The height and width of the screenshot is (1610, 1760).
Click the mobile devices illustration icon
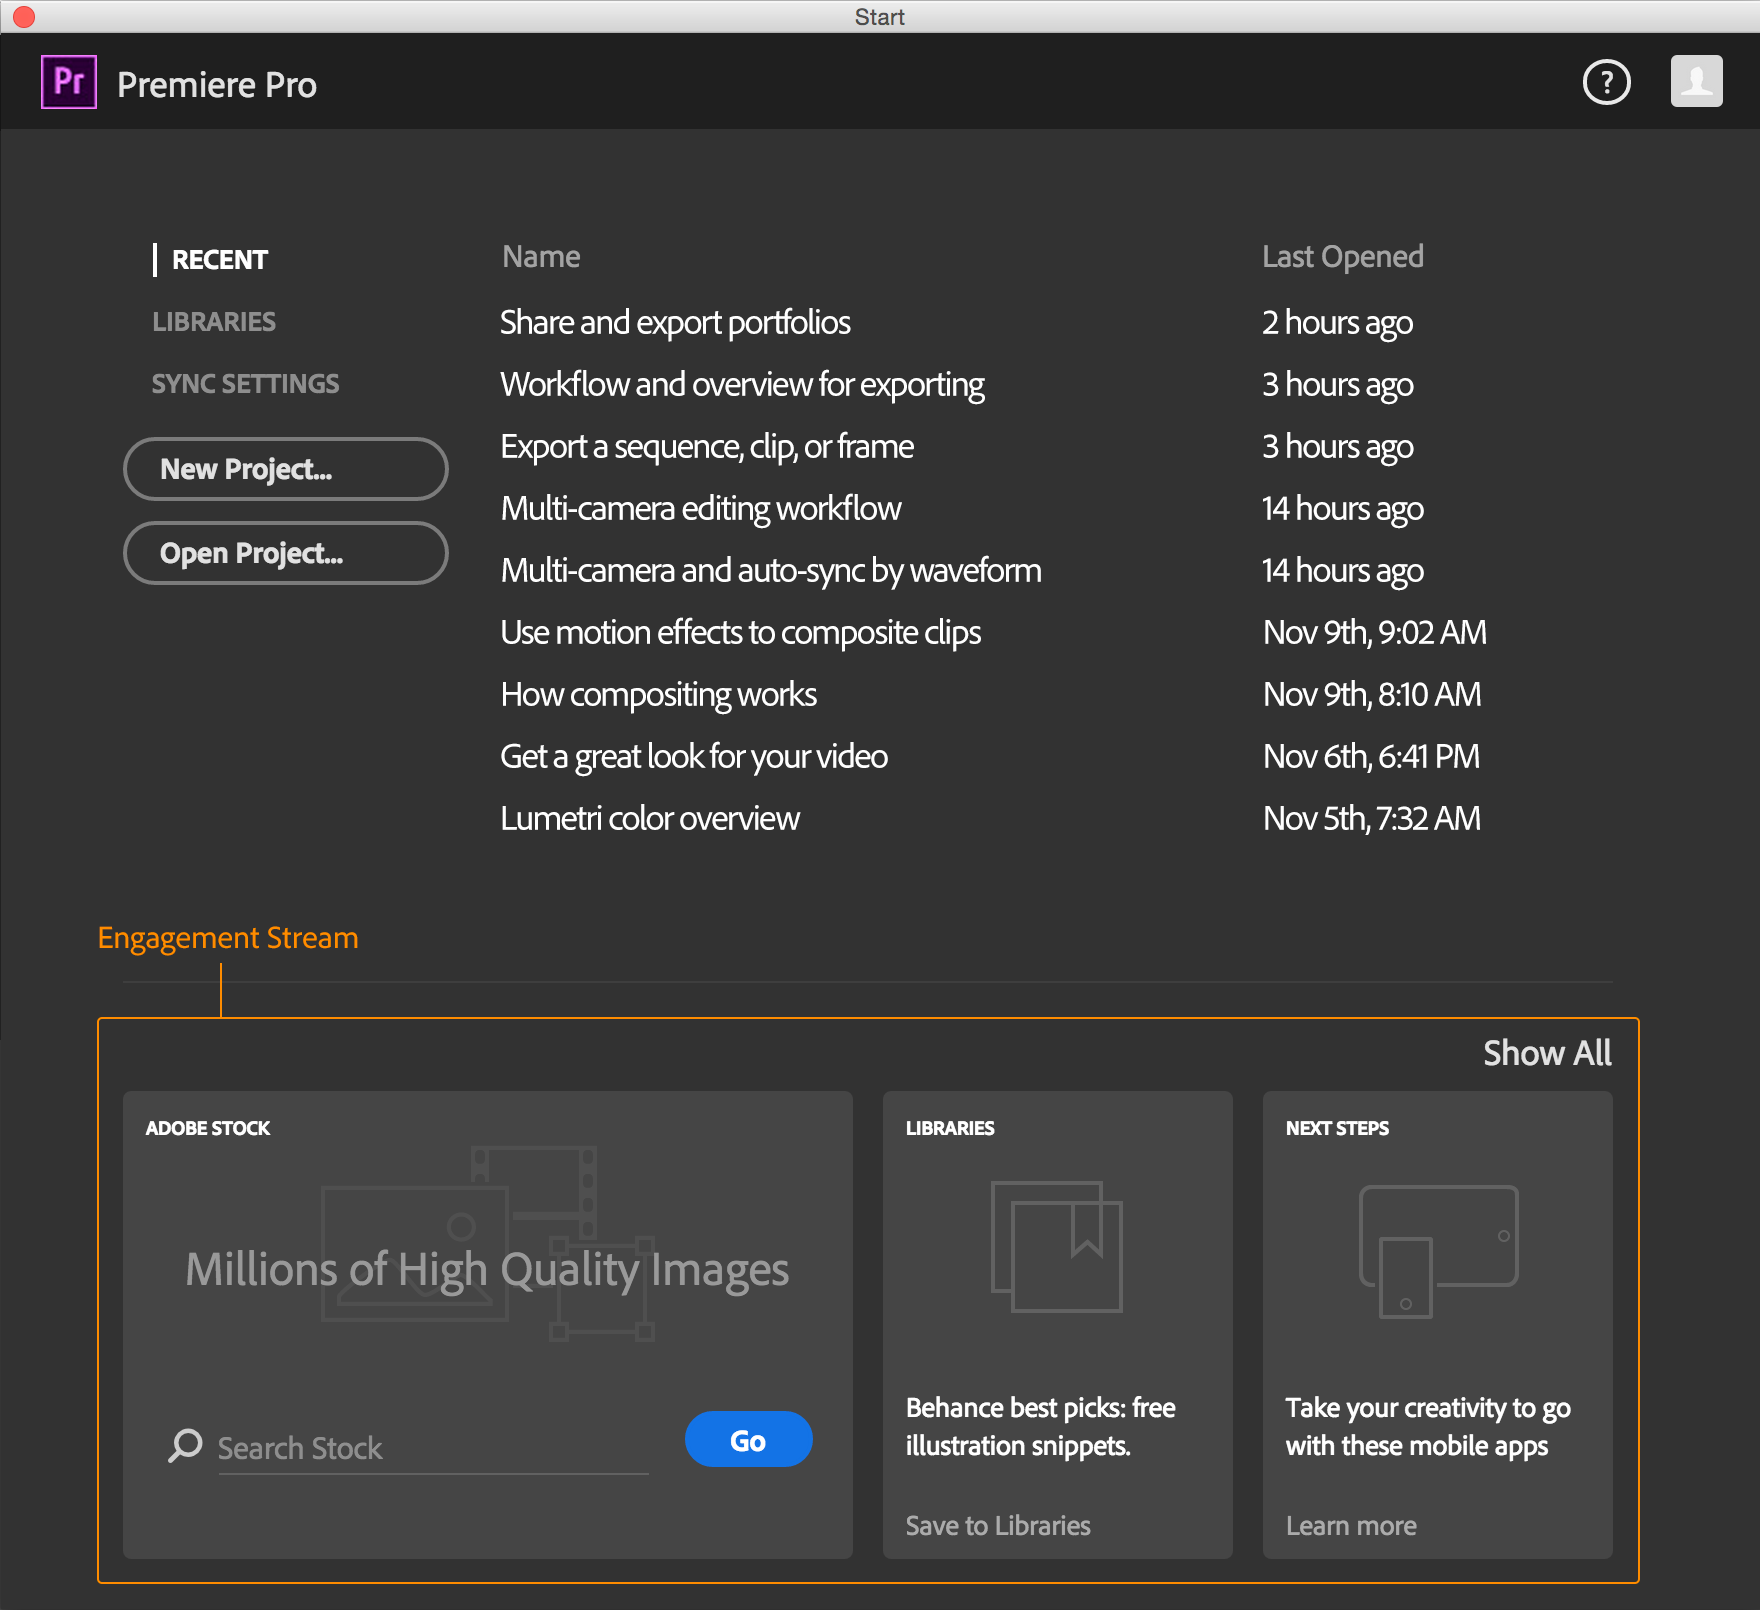[x=1438, y=1251]
